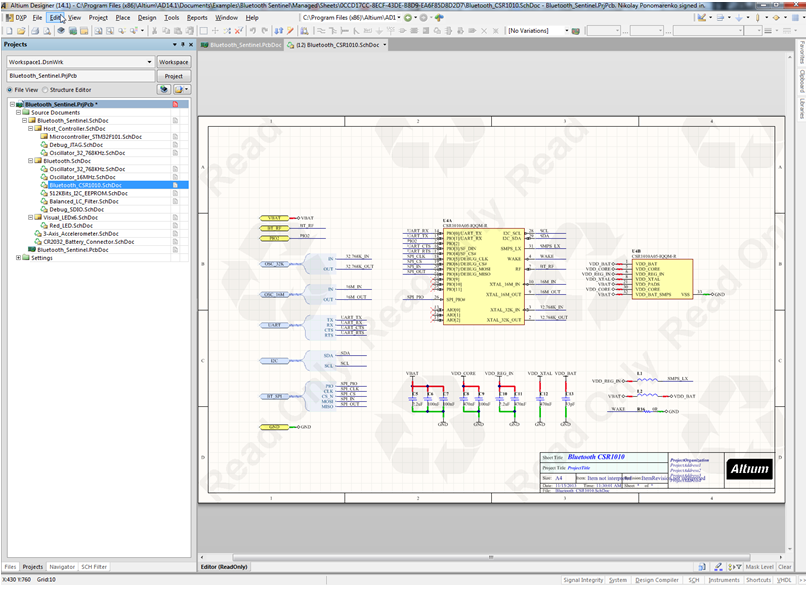The width and height of the screenshot is (807, 589).
Task: Select the Structure Editor radio button
Action: tap(45, 90)
